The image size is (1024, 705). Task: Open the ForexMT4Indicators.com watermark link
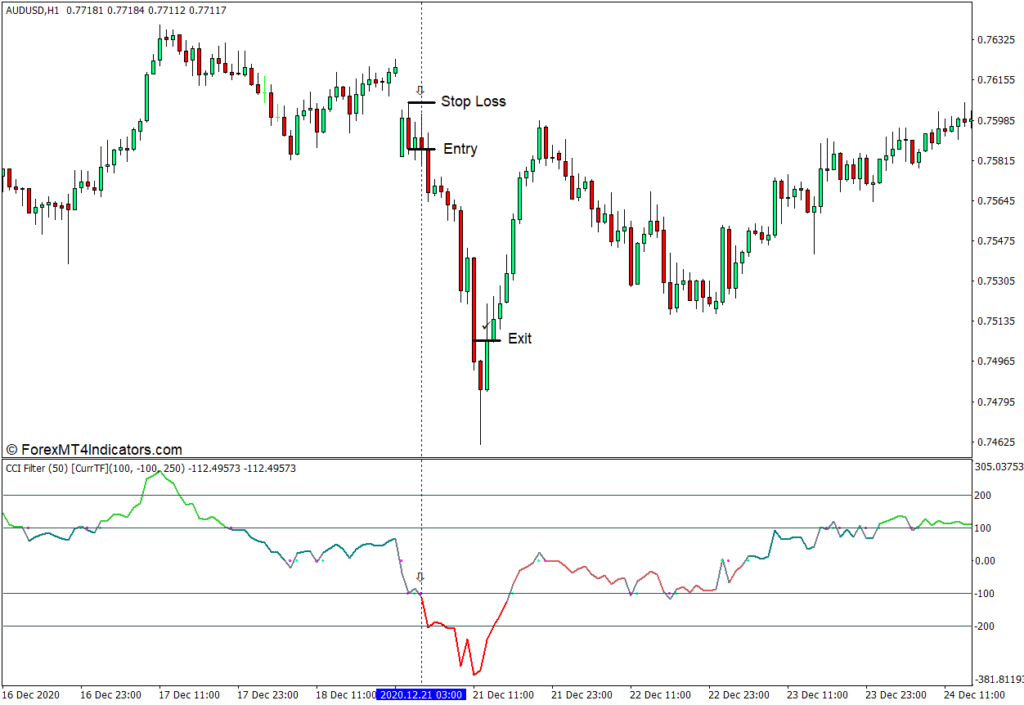coord(94,450)
